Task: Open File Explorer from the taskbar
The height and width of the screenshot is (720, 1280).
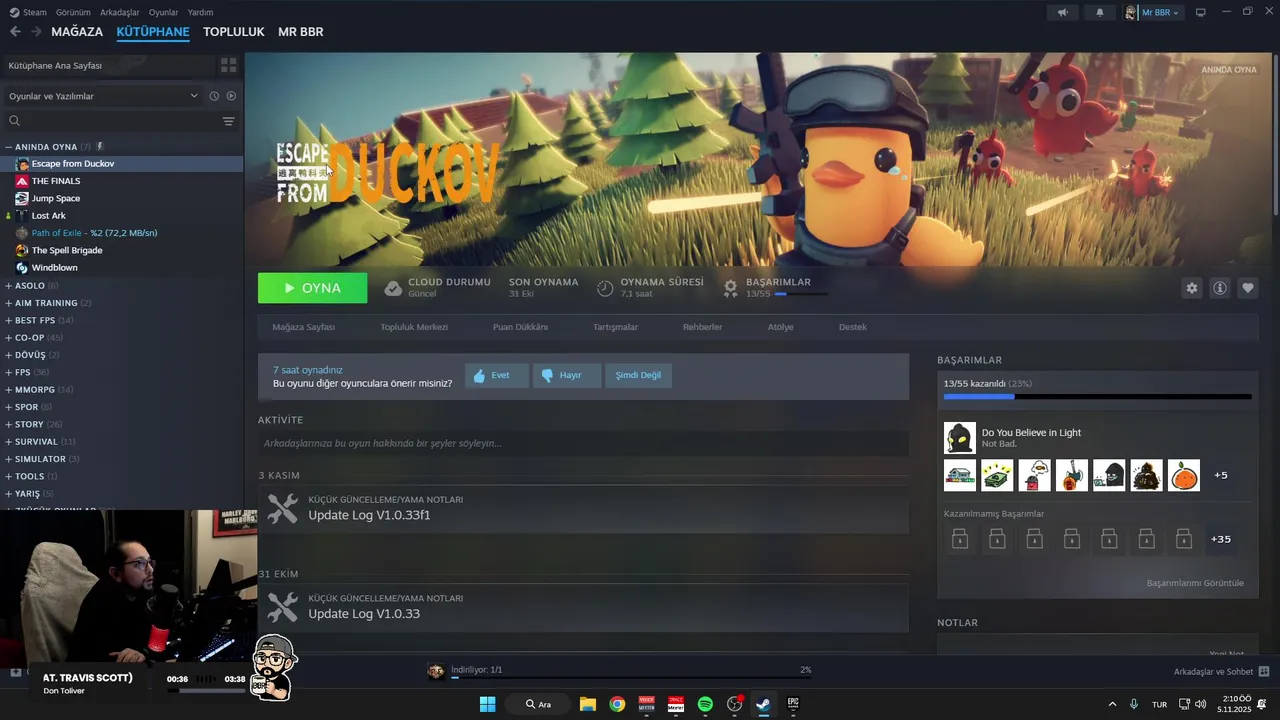Action: (588, 704)
